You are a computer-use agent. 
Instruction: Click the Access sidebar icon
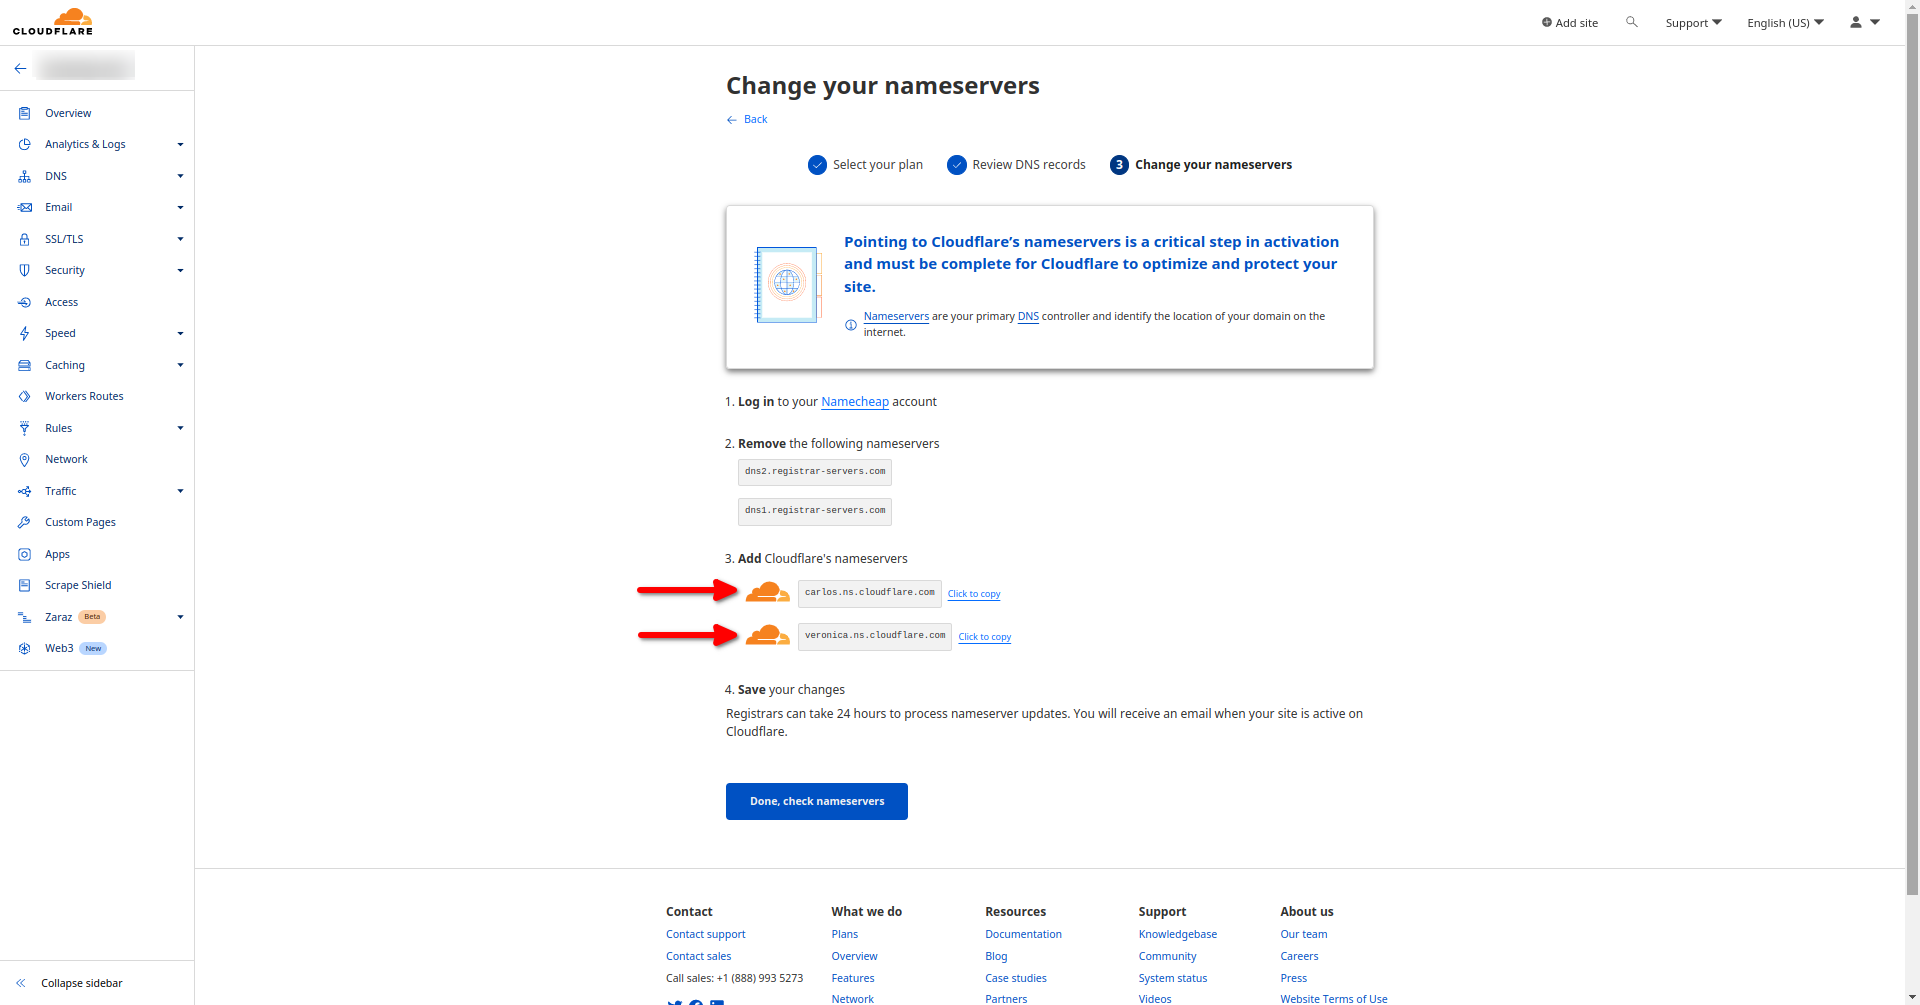pyautogui.click(x=24, y=302)
